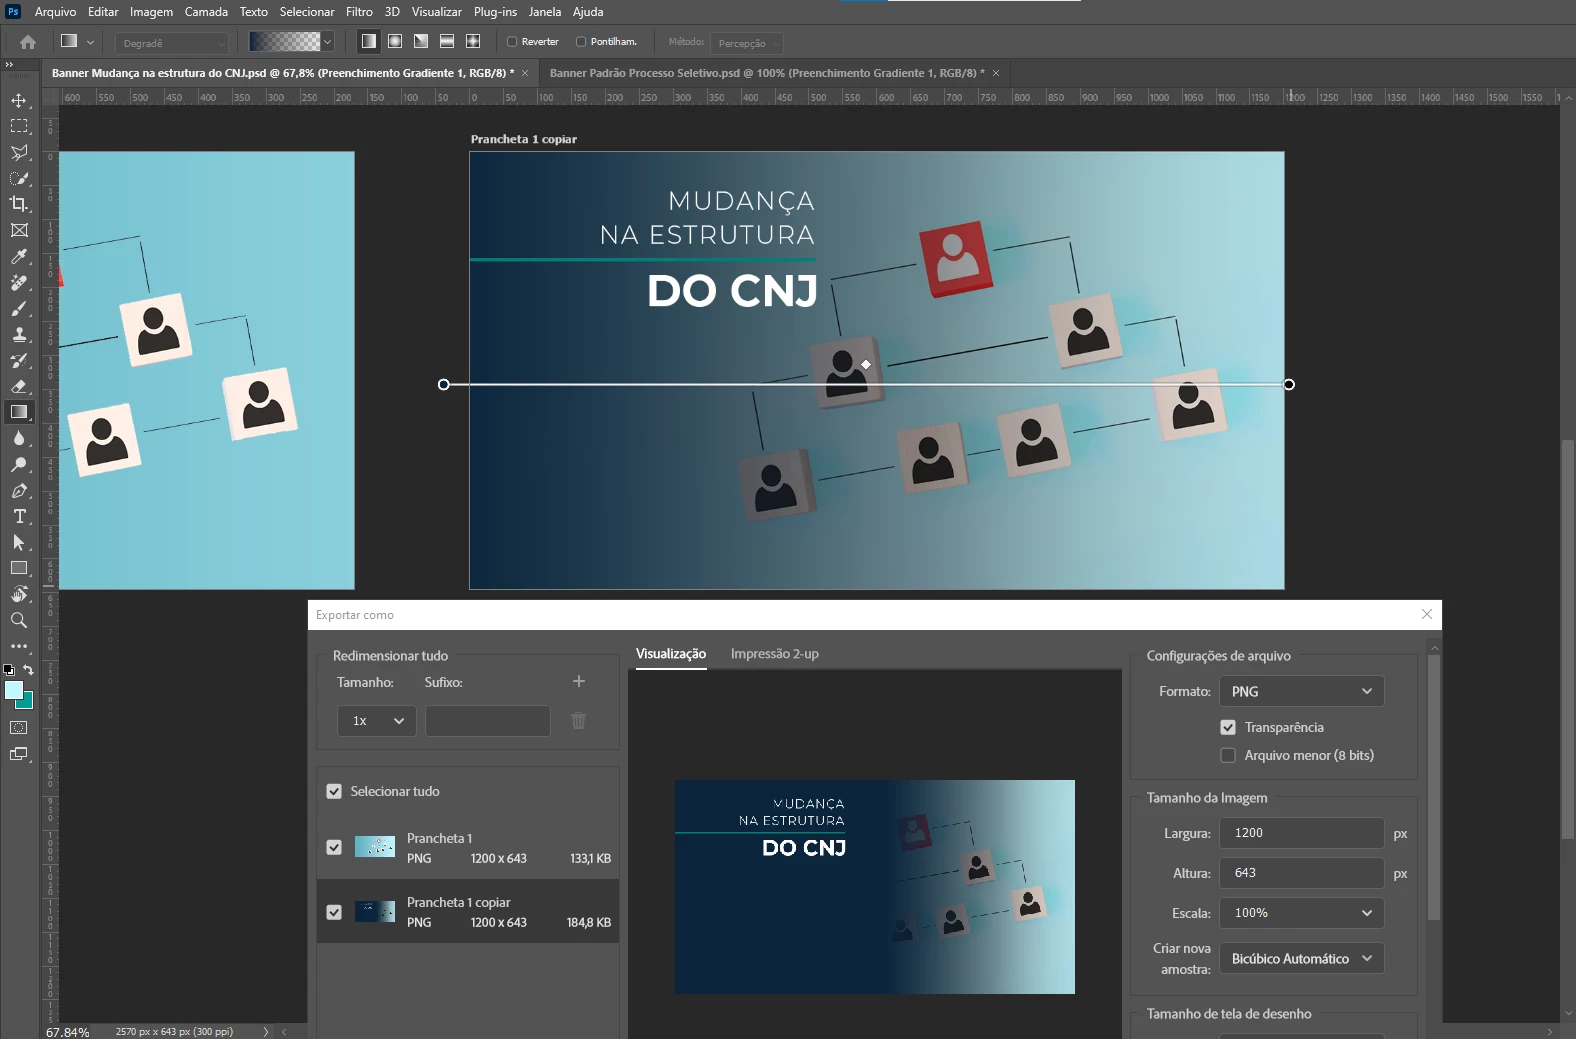1576x1039 pixels.
Task: Select the Eyedropper tool
Action: tap(19, 256)
